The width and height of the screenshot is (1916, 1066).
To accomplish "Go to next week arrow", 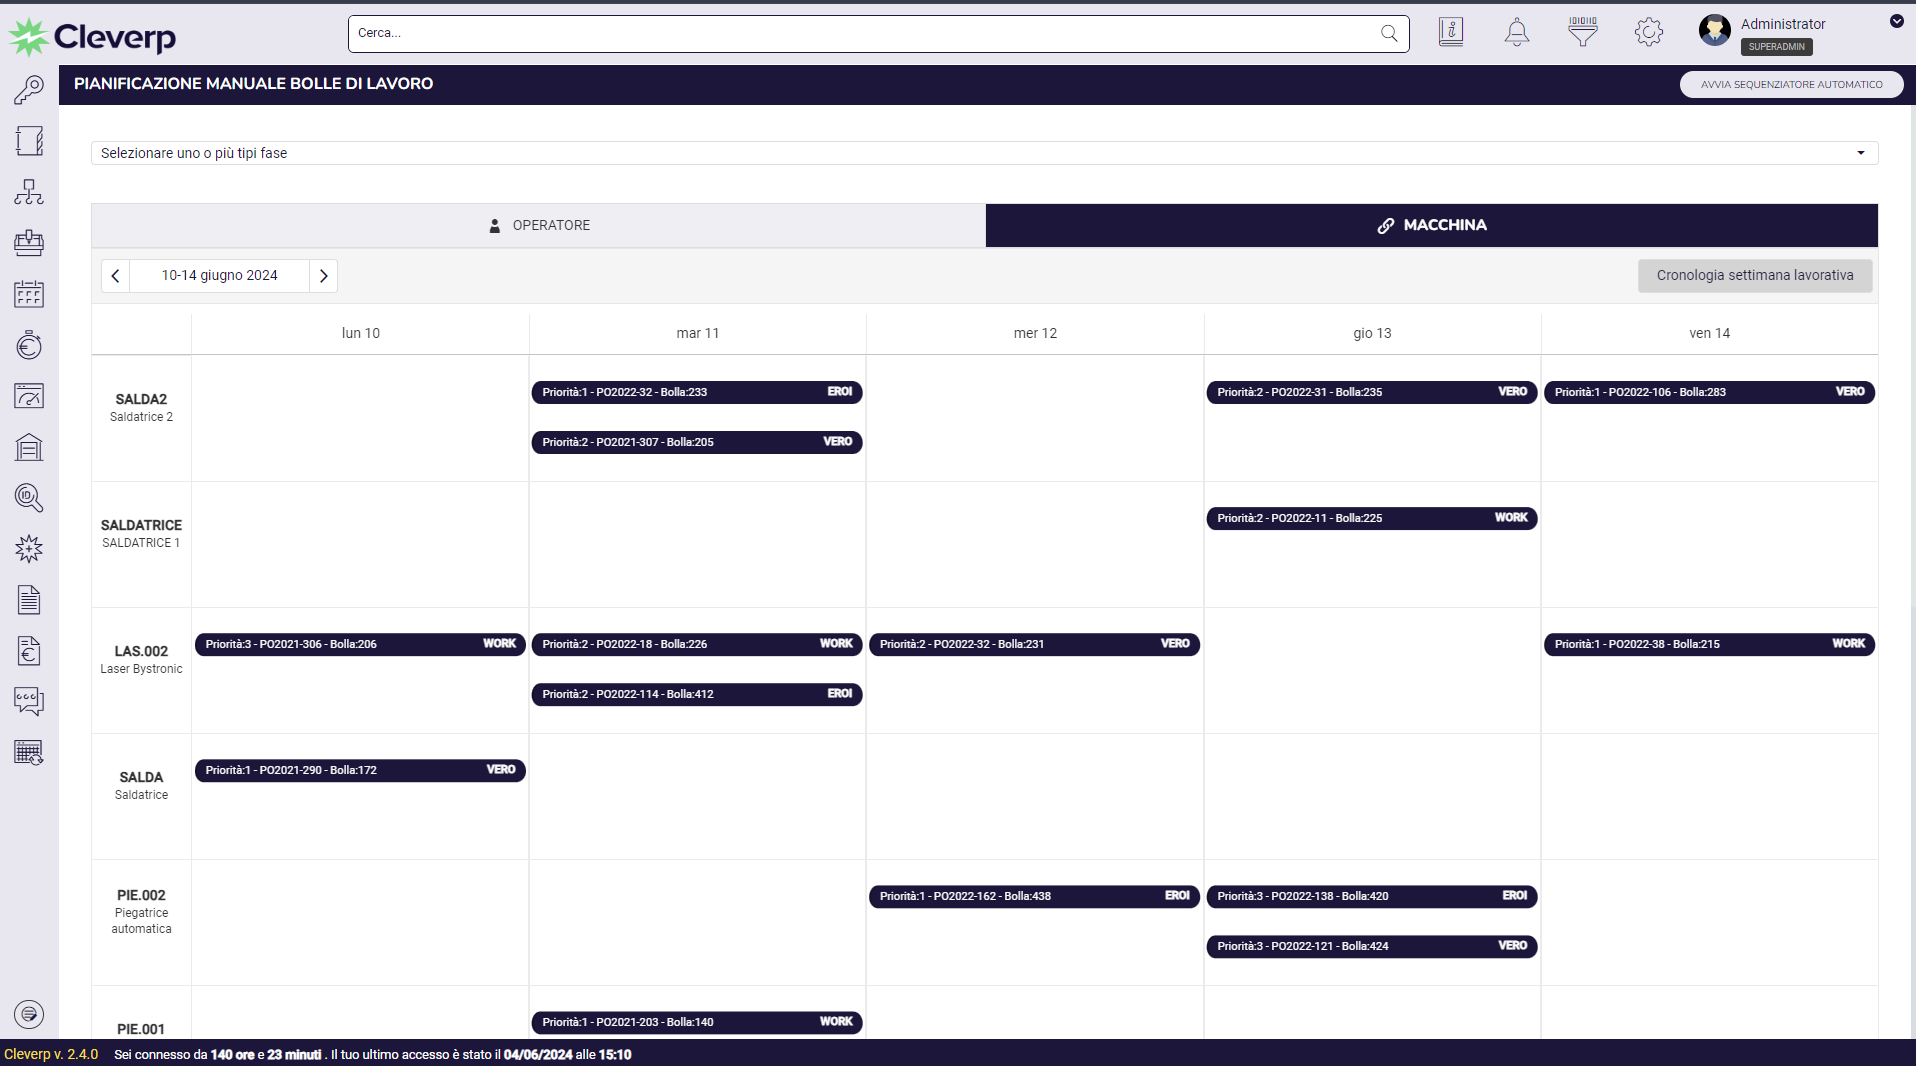I will 323,276.
